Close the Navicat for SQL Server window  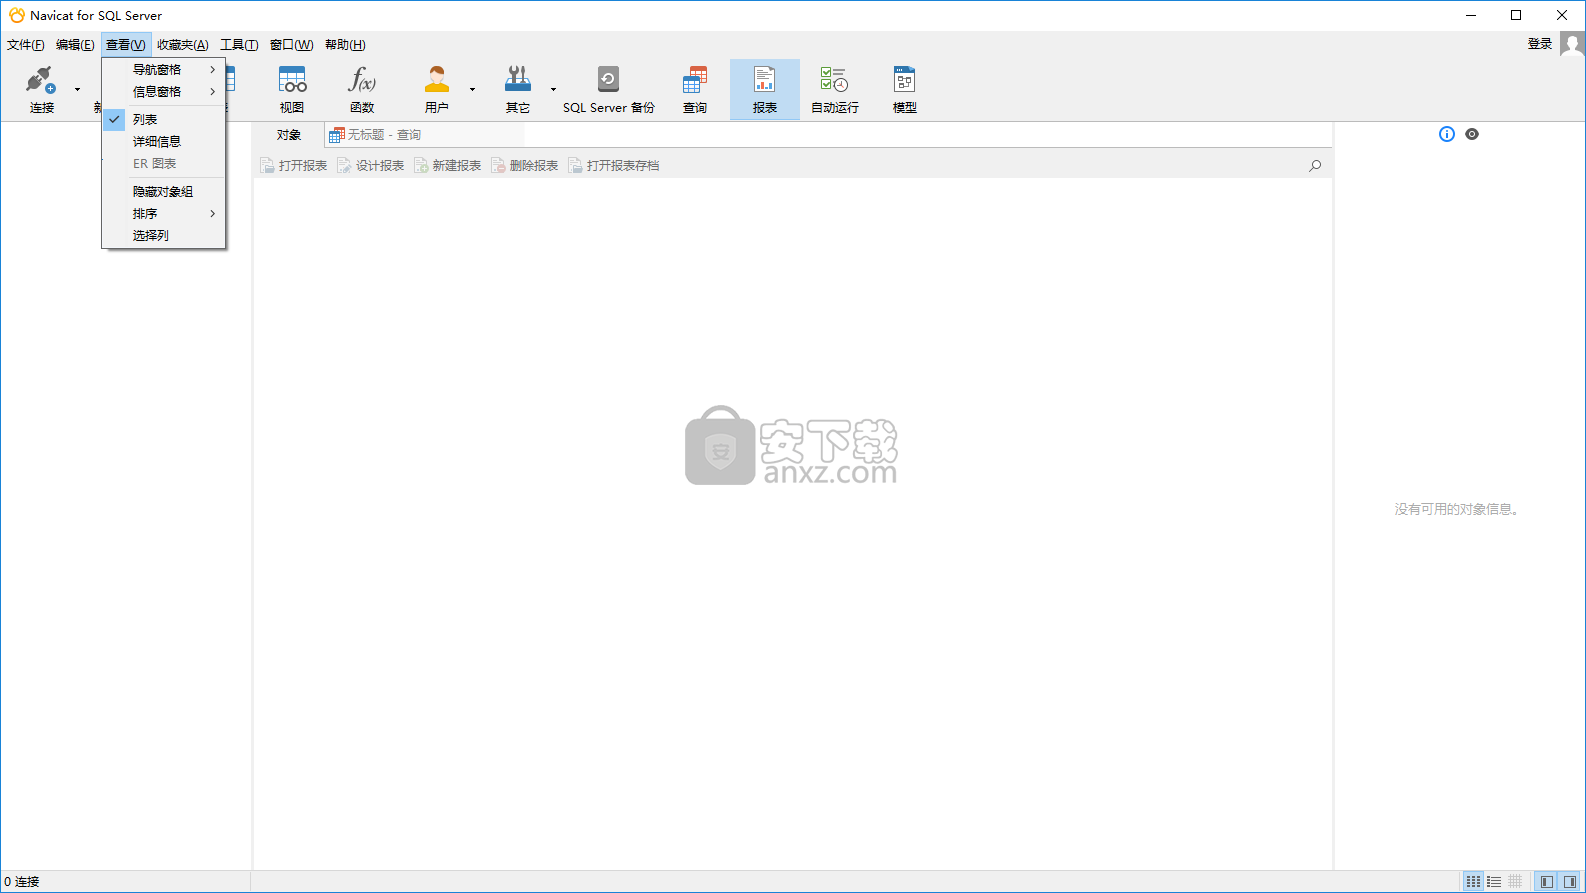coord(1562,15)
